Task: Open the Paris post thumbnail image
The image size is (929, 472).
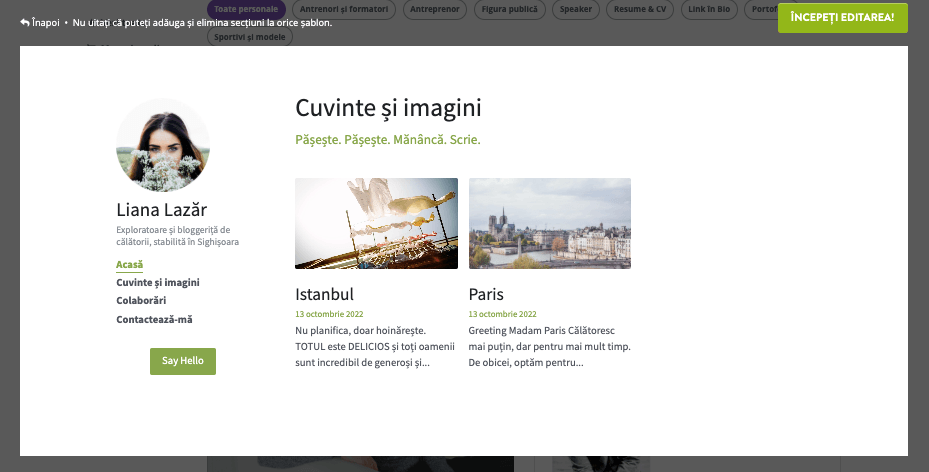Action: coord(549,223)
